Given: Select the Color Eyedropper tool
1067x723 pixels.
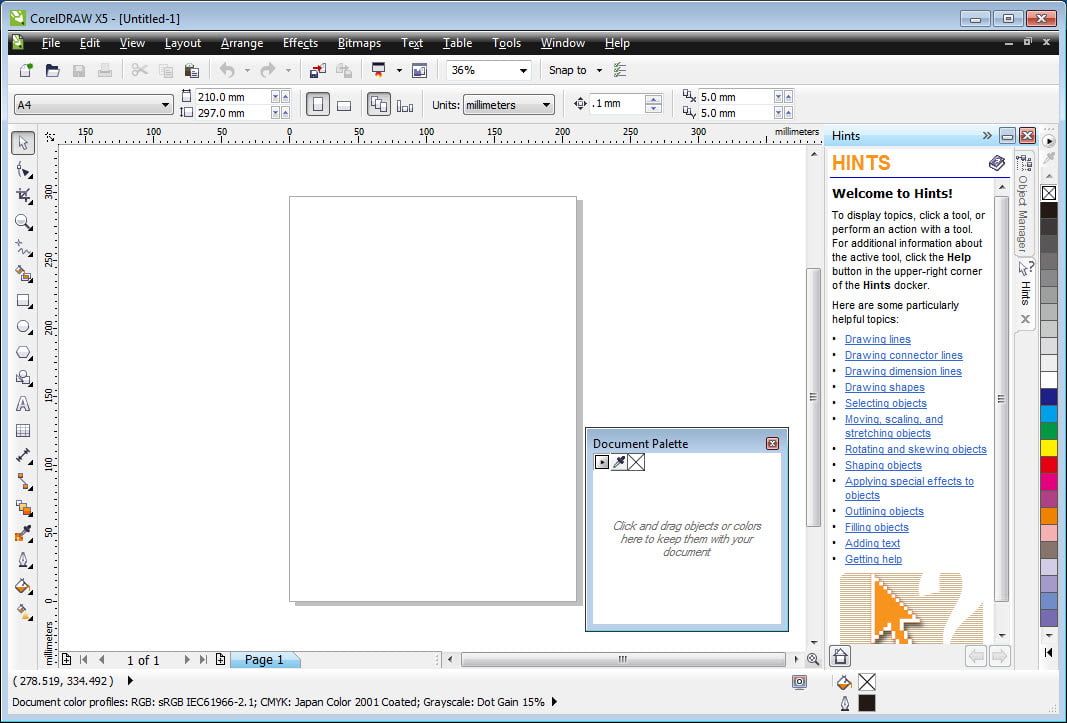Looking at the screenshot, I should (23, 534).
